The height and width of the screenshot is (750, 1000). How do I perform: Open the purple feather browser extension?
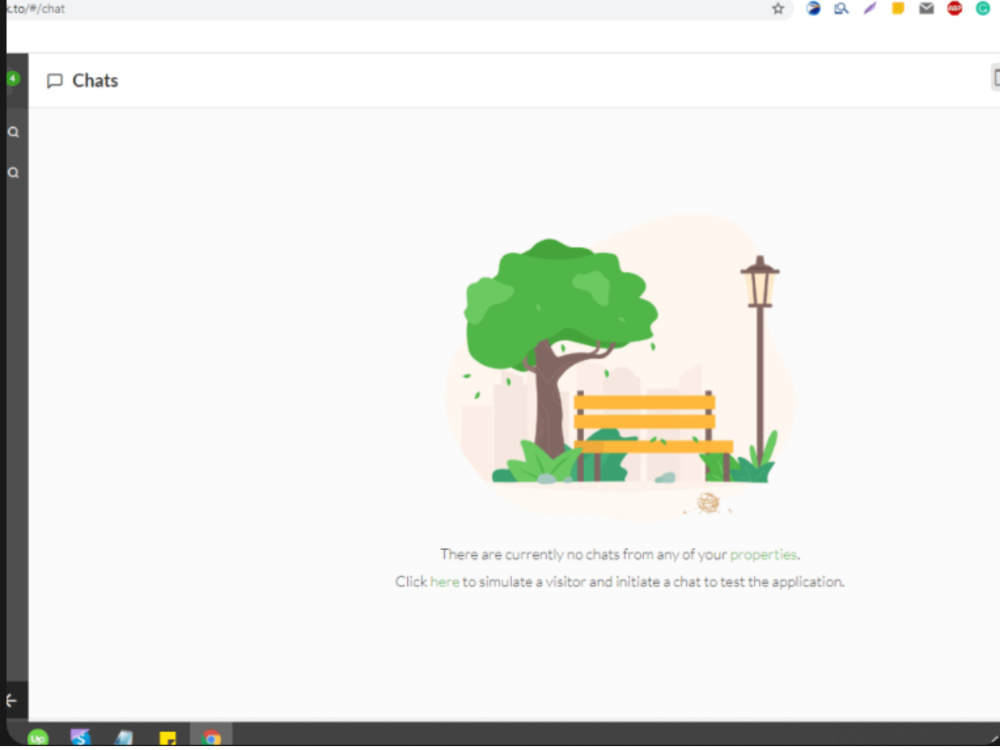pos(870,8)
